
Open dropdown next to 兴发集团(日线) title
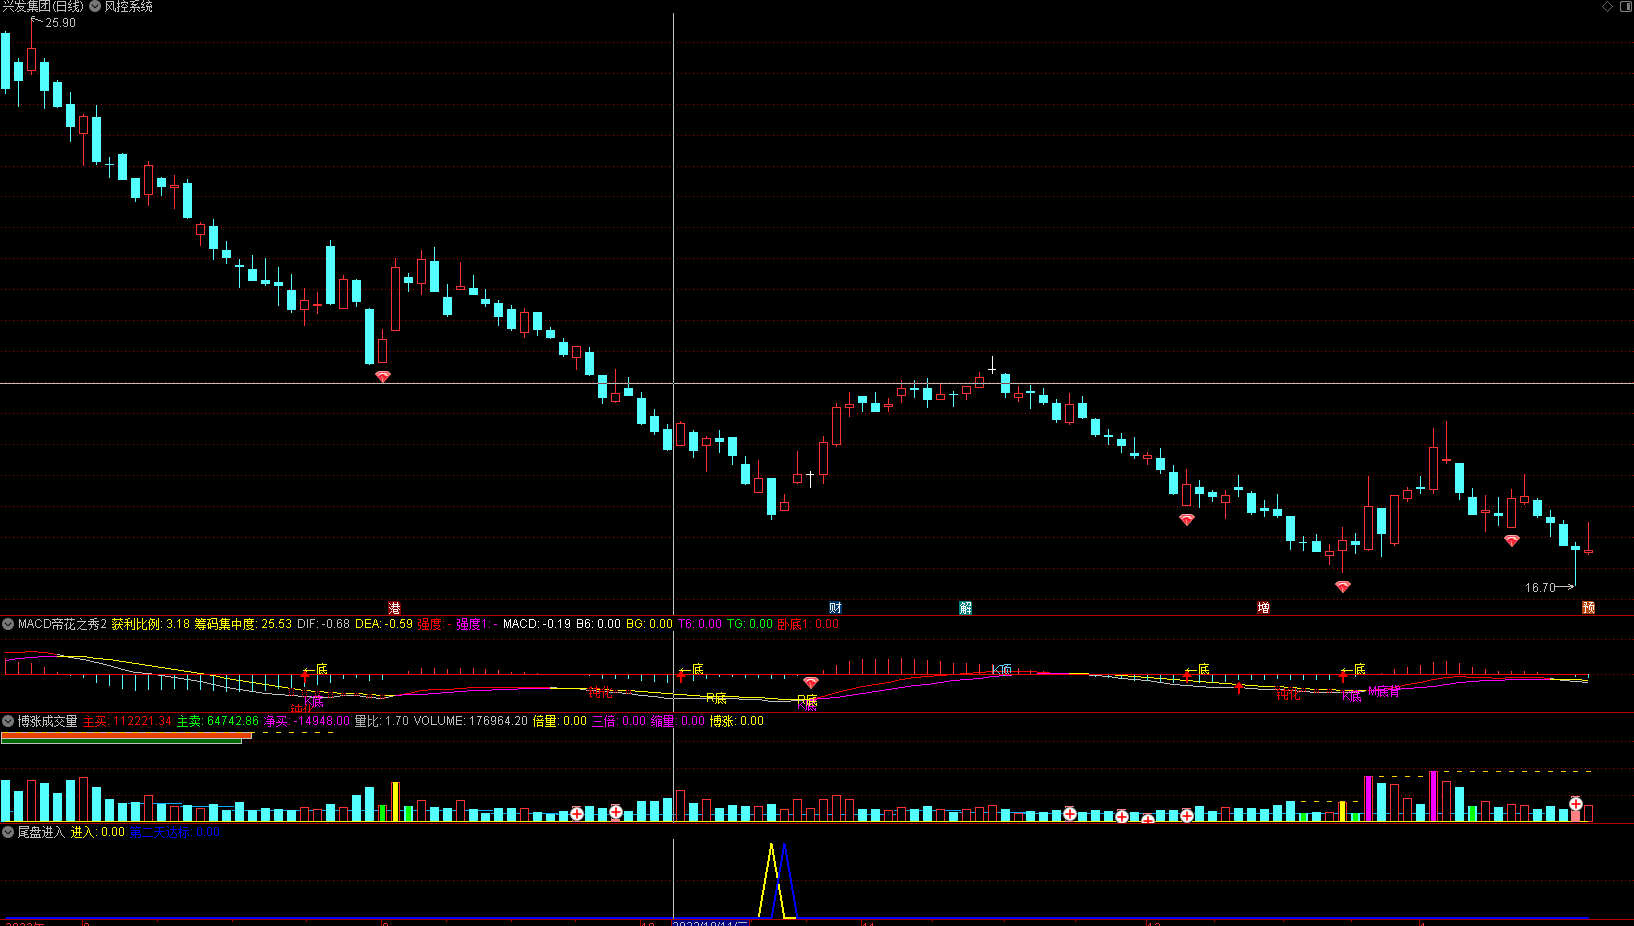tap(95, 6)
